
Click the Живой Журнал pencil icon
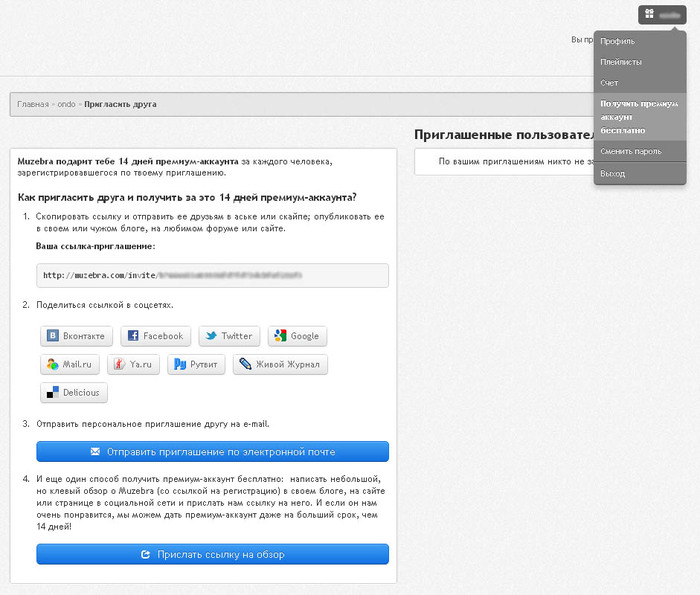(x=245, y=364)
